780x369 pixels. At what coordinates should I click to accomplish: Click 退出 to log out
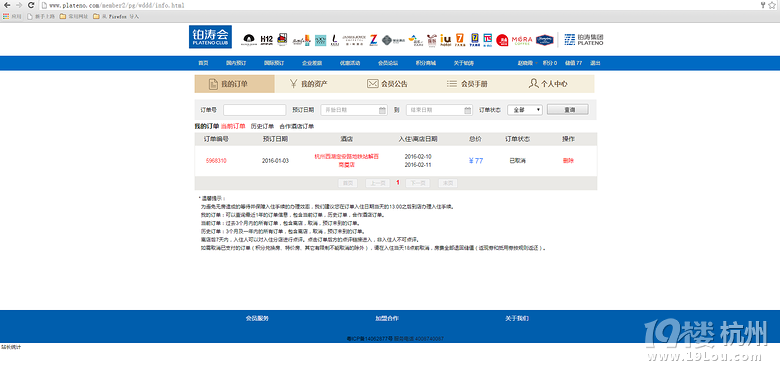(595, 63)
